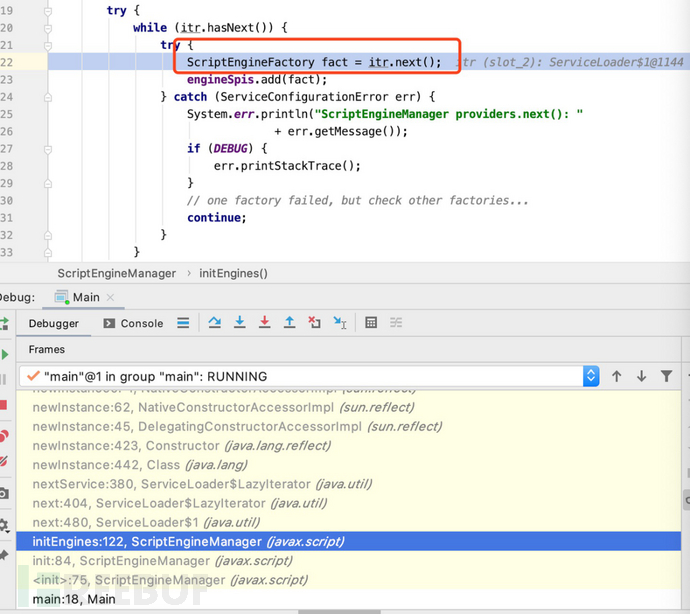Select the frame nextService:380, ServiceLoader$LazyIterator

[x=349, y=484]
